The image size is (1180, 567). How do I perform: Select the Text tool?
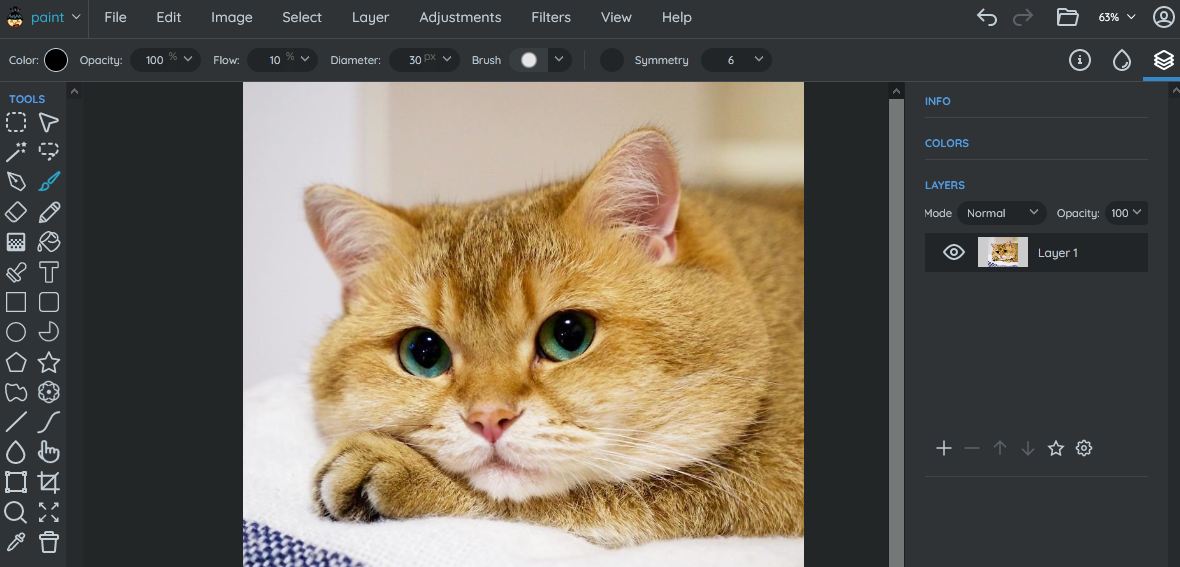49,272
